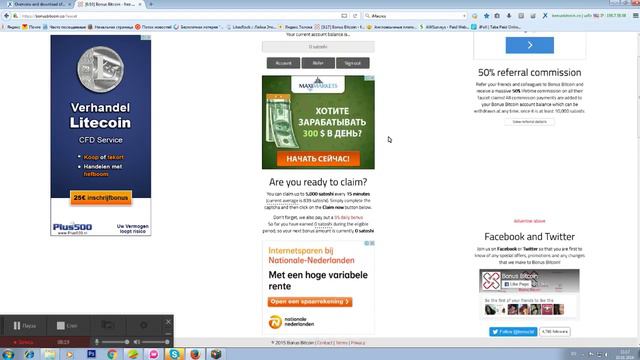Screen dimensions: 640x360
Task: Launch Internet Explorer from taskbar
Action: tap(29, 354)
